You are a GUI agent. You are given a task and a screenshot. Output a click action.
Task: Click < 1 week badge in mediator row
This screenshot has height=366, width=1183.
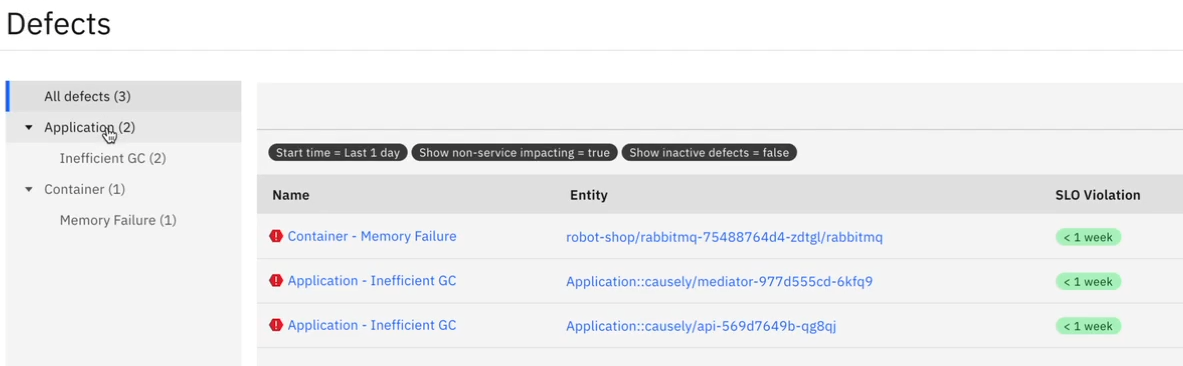[1088, 281]
